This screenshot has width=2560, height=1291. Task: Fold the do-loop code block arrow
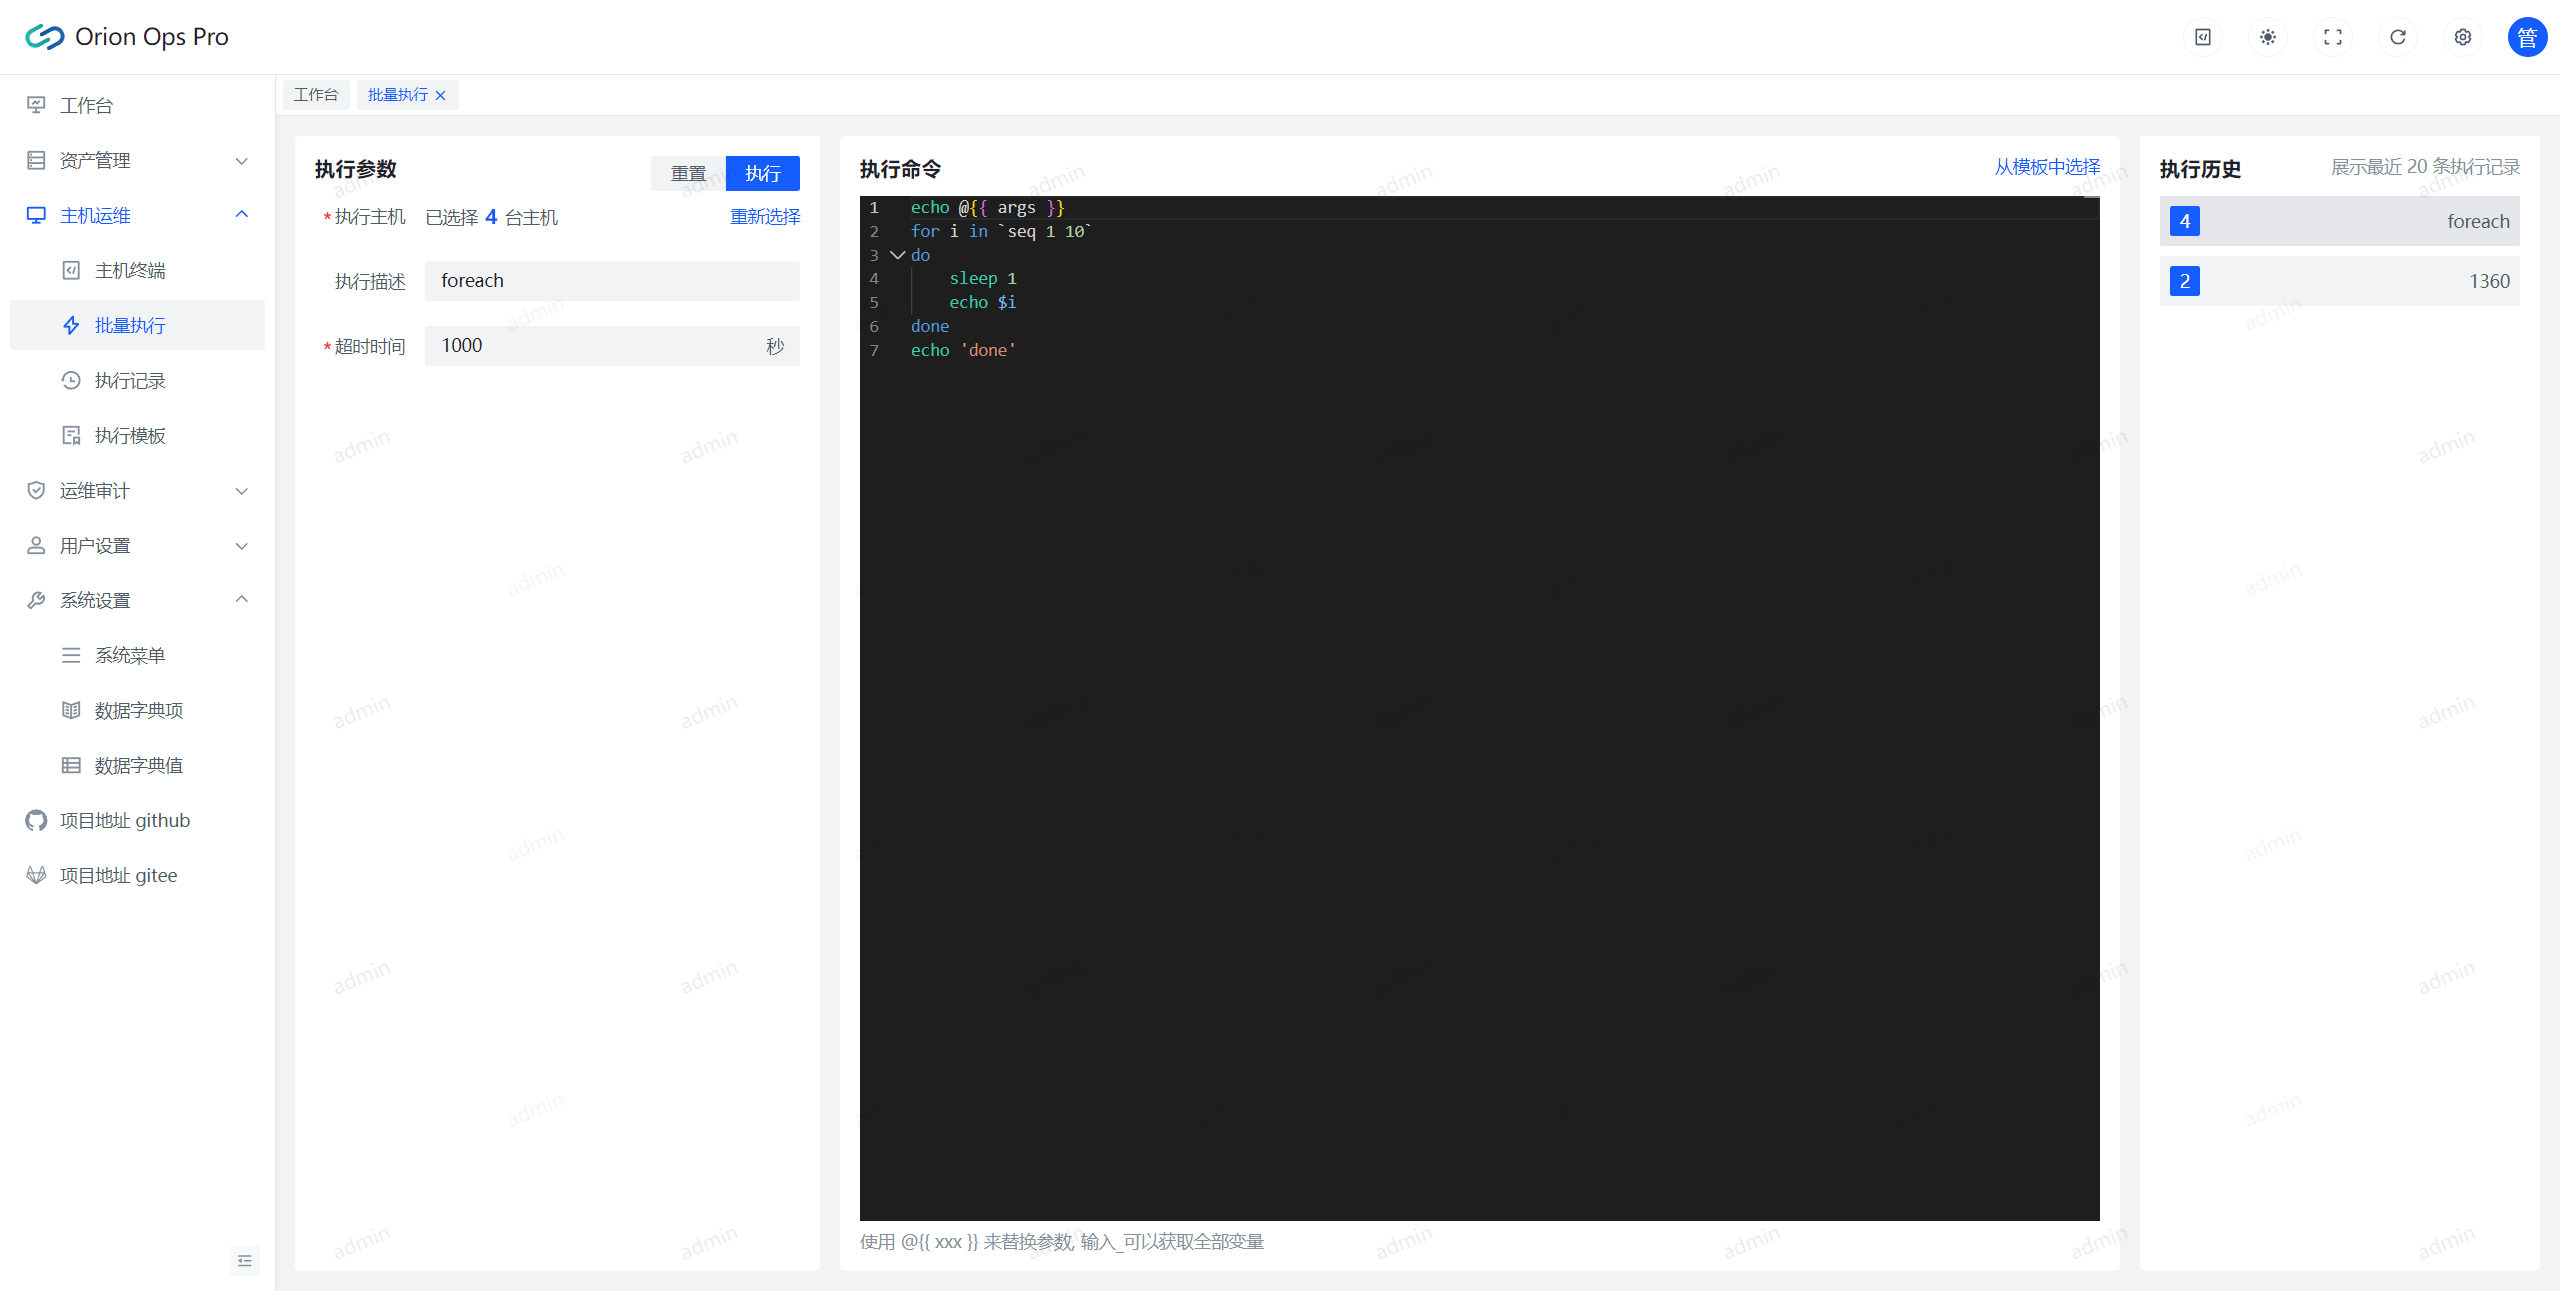pyautogui.click(x=897, y=255)
